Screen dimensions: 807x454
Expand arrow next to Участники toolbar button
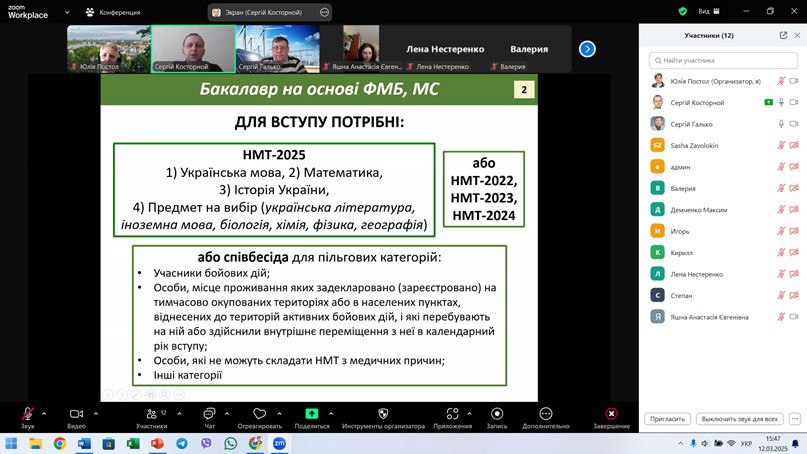coord(179,413)
